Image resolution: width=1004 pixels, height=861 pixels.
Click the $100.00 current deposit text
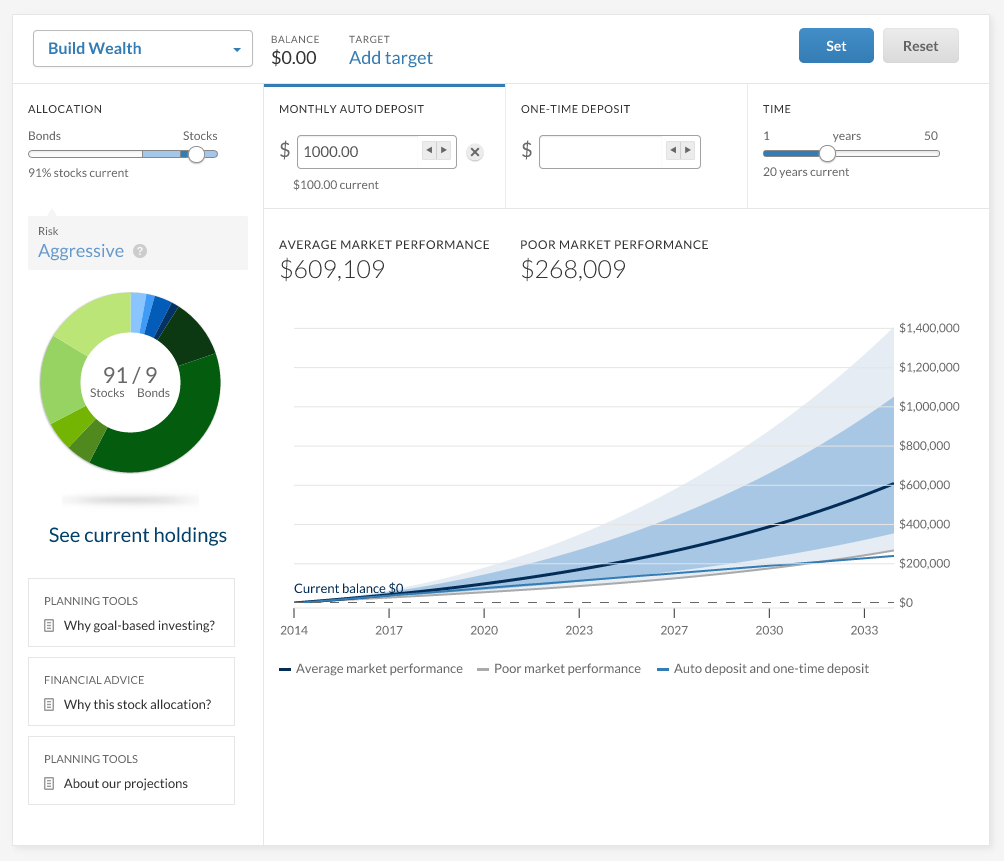pyautogui.click(x=336, y=185)
